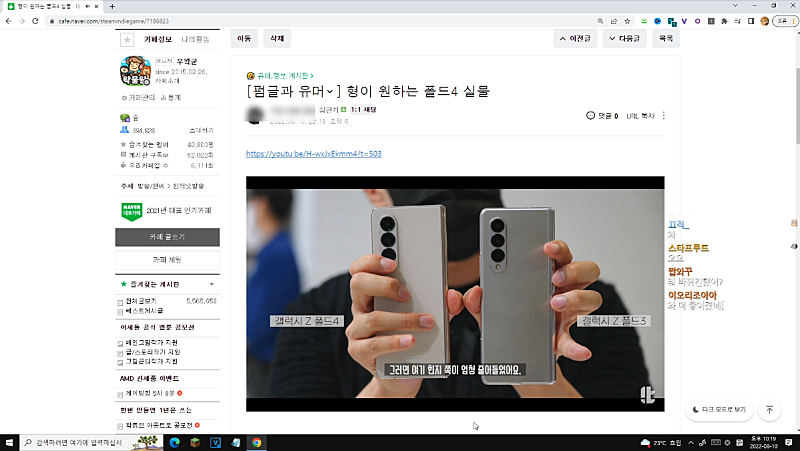Copy the post link with URL 복사
This screenshot has width=800, height=451.
coord(640,116)
